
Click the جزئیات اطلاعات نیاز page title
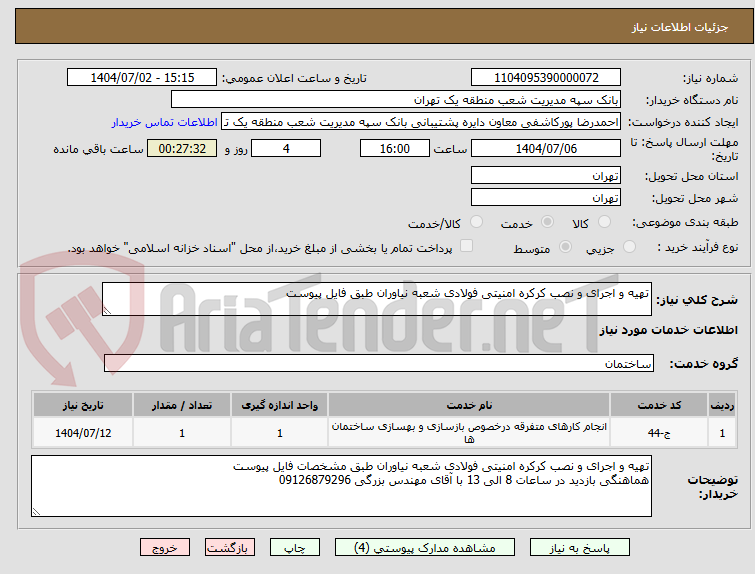(x=680, y=27)
